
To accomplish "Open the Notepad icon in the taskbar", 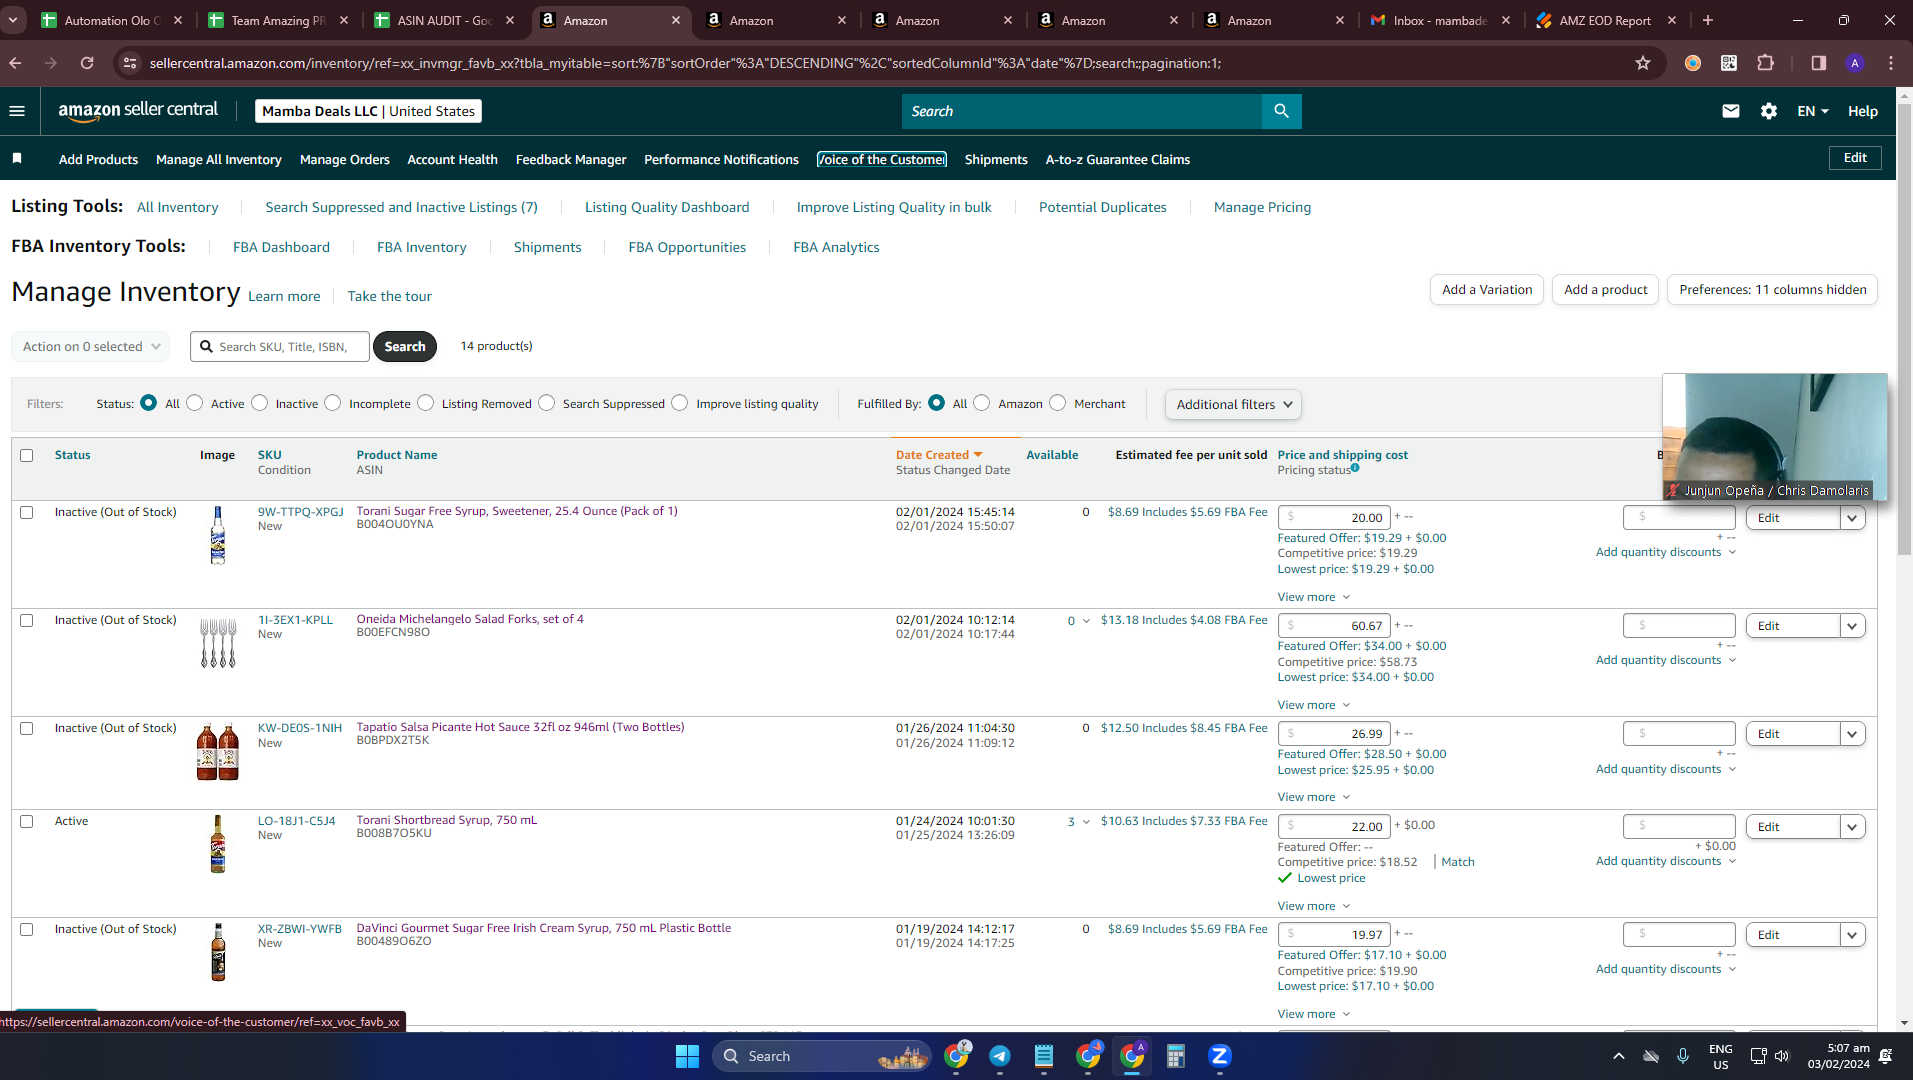I will point(1044,1056).
